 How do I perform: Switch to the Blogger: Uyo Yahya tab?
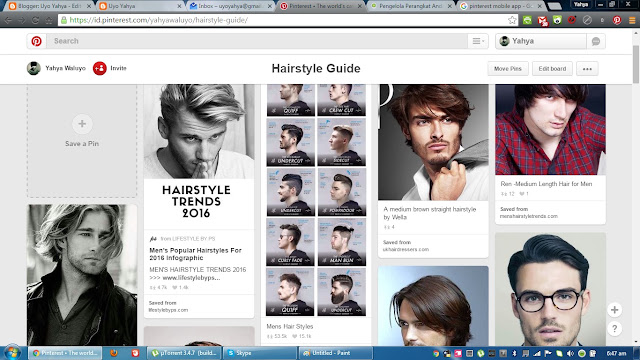click(49, 6)
